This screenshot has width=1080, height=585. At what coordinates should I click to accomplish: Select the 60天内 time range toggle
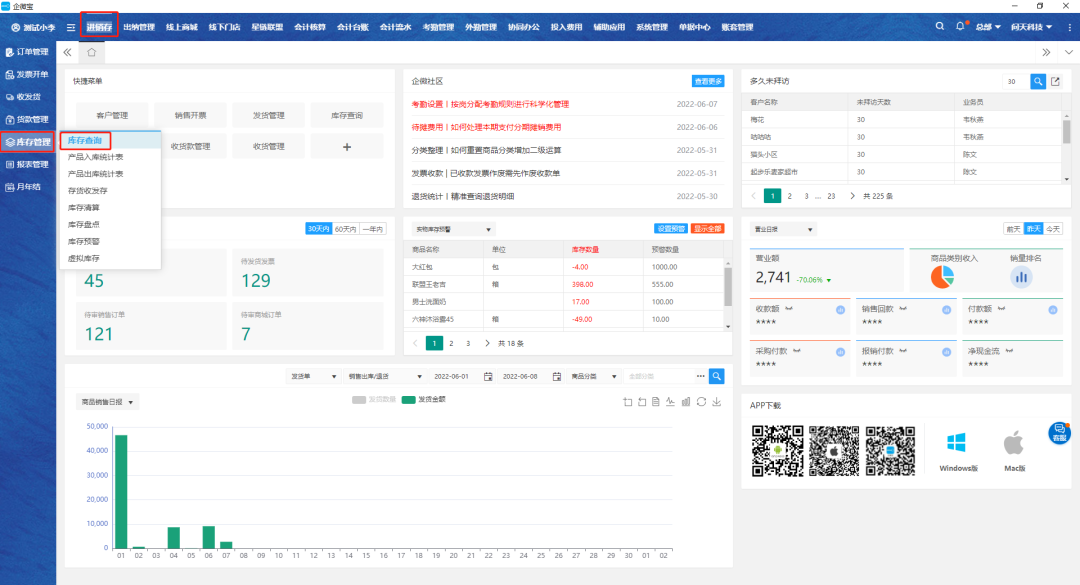[x=346, y=229]
